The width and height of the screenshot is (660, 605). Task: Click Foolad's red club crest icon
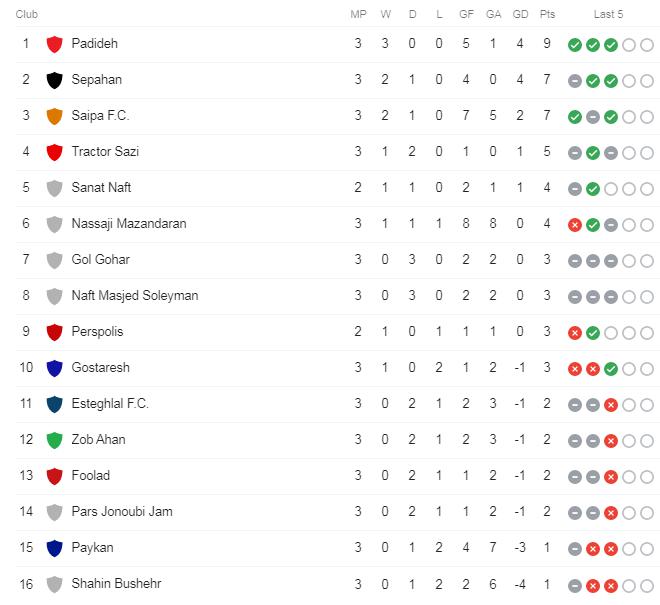[55, 476]
